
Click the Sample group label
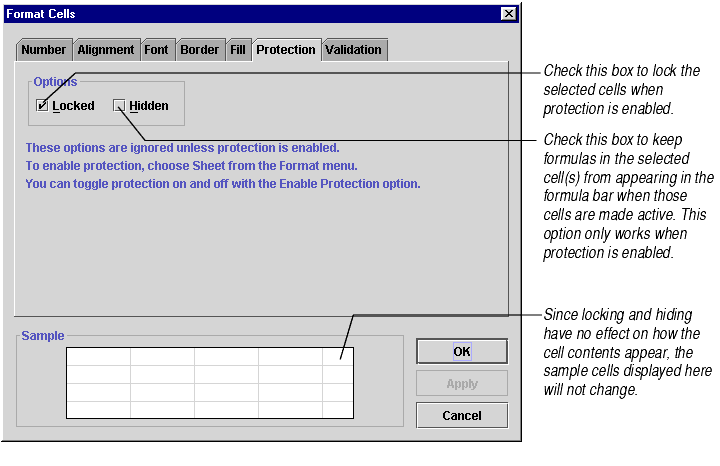click(x=42, y=336)
